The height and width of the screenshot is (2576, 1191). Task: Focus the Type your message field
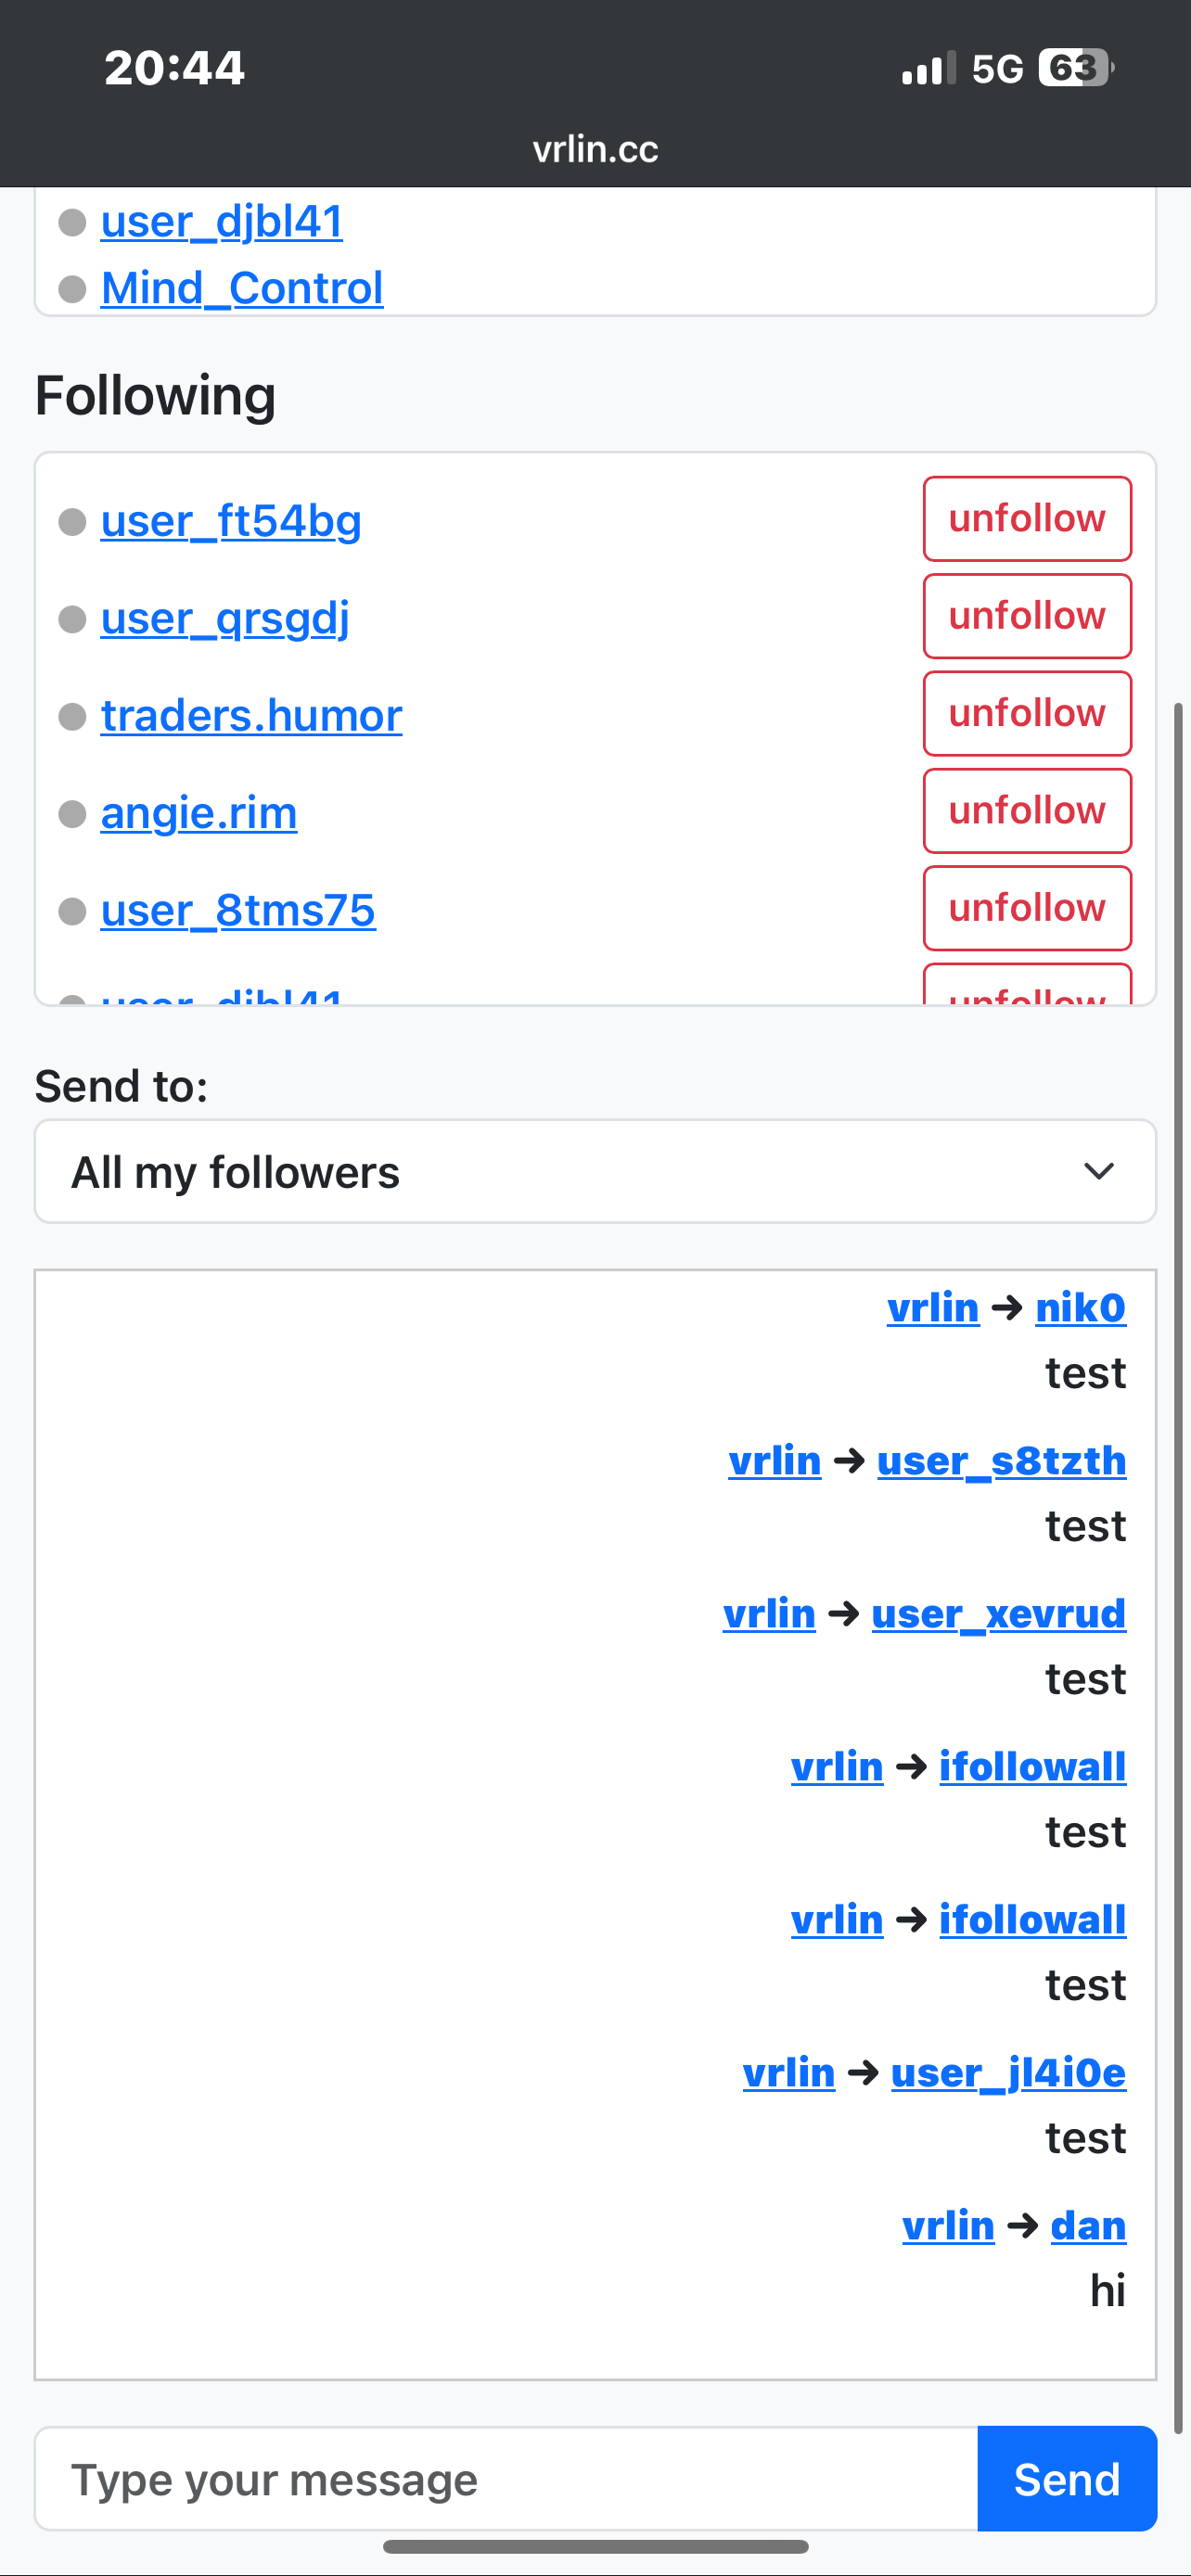coord(506,2478)
